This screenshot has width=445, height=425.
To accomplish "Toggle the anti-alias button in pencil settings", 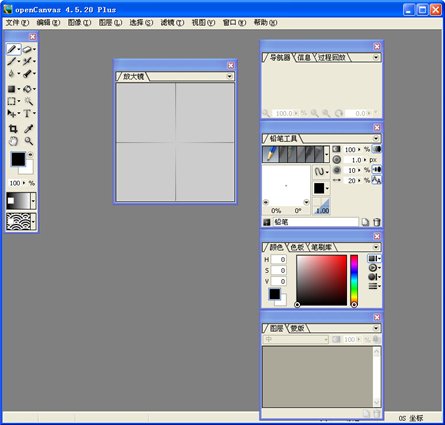I will point(377,180).
